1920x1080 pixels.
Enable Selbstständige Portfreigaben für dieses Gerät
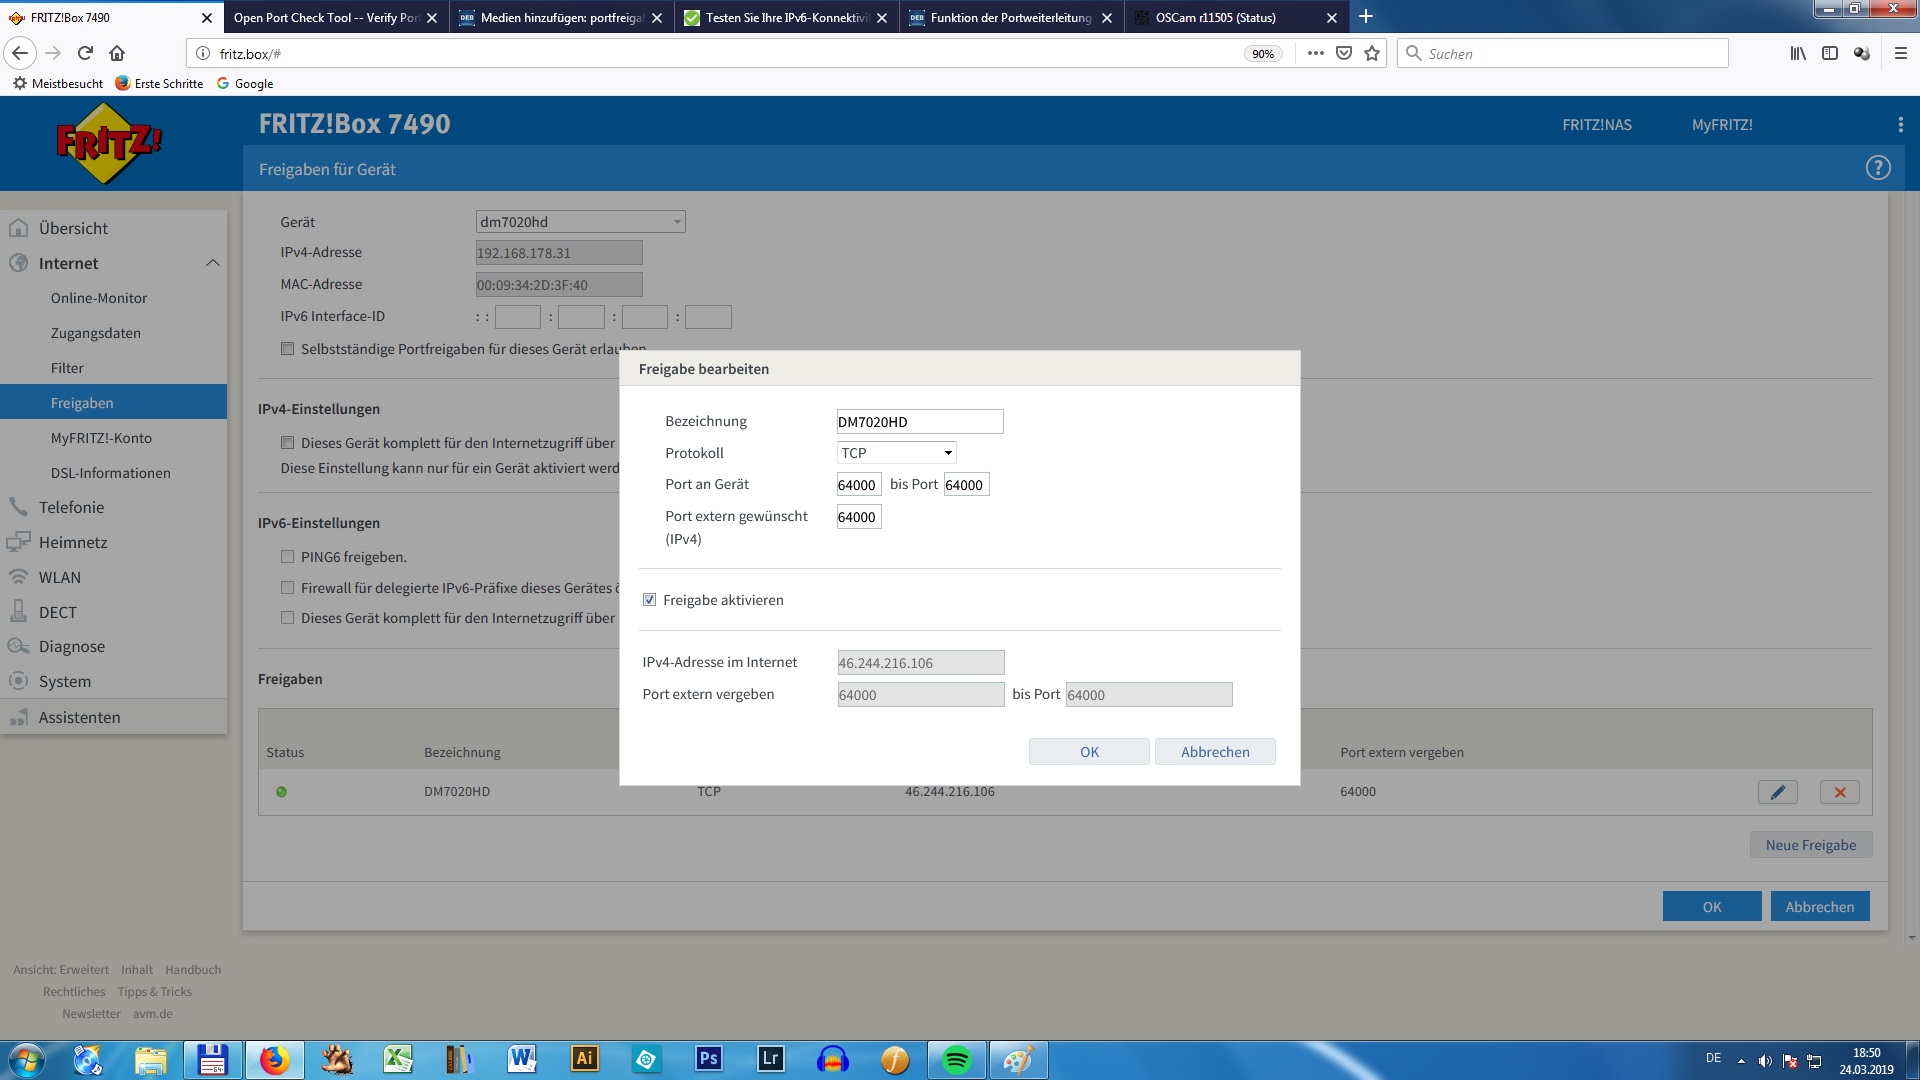287,349
